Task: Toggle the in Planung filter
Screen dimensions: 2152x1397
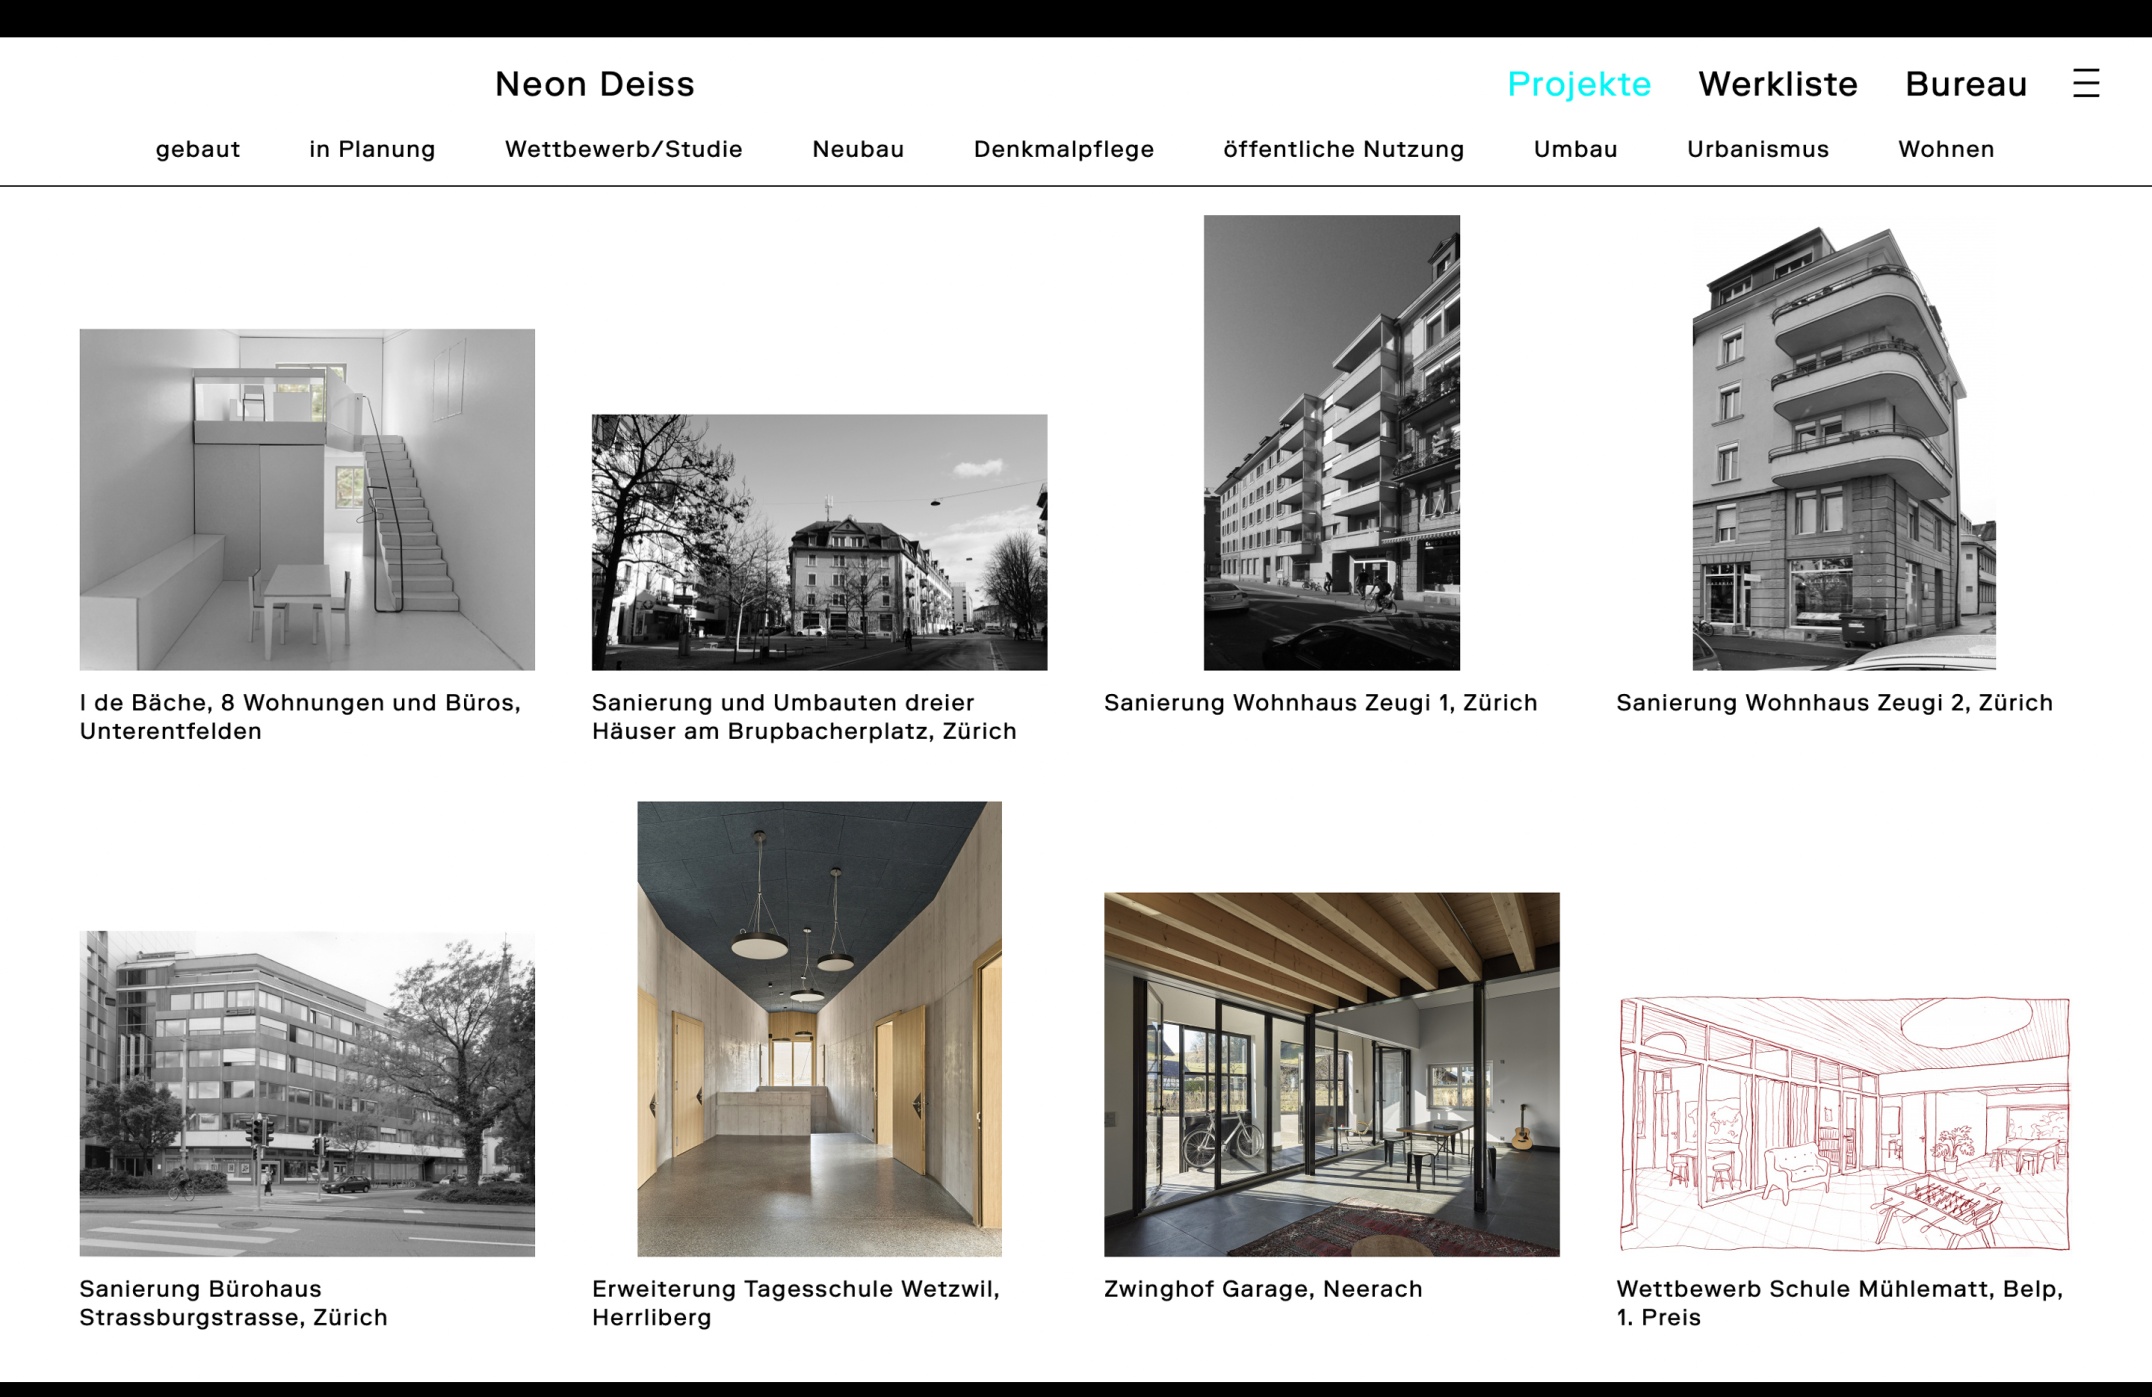Action: (372, 149)
